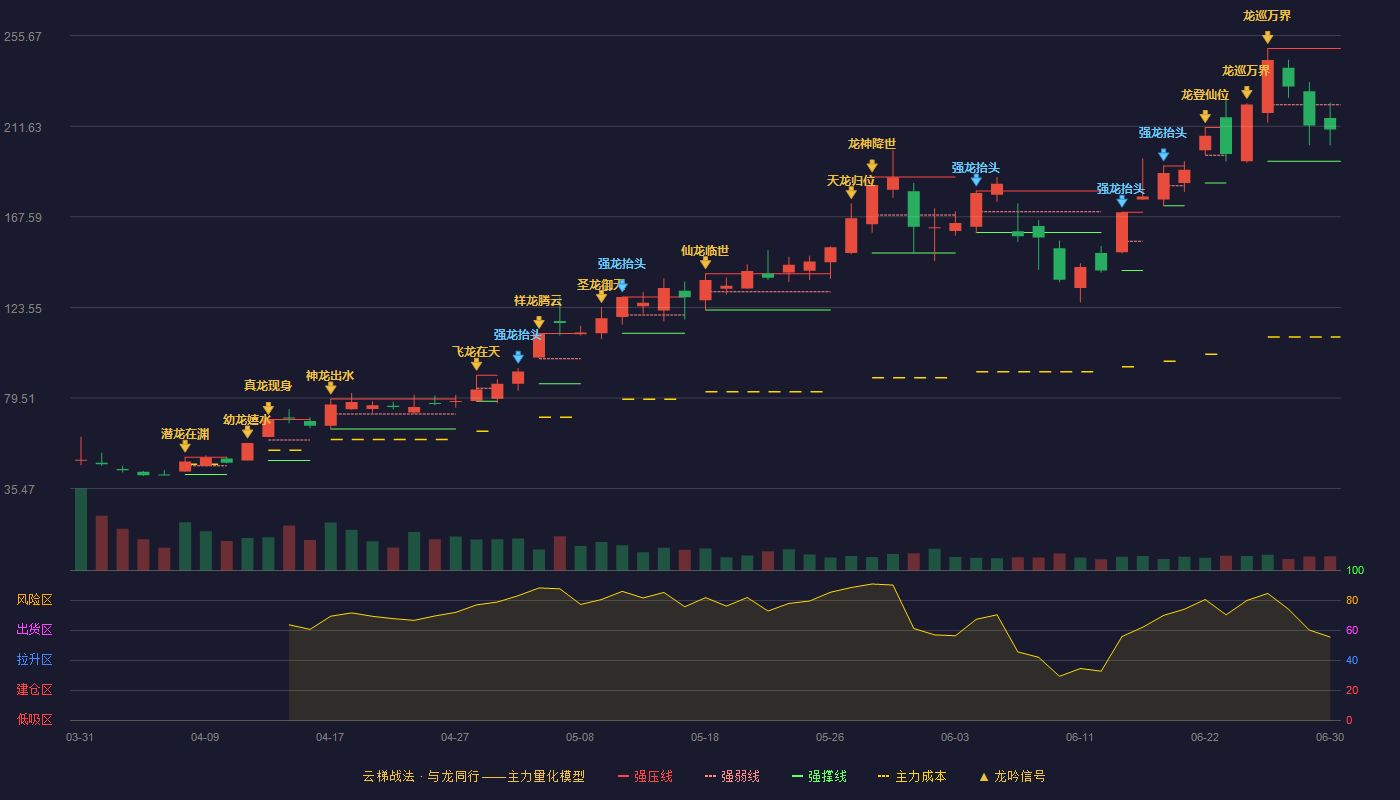Toggle the 强弱线 legend series
This screenshot has width=1400, height=800.
pyautogui.click(x=732, y=776)
